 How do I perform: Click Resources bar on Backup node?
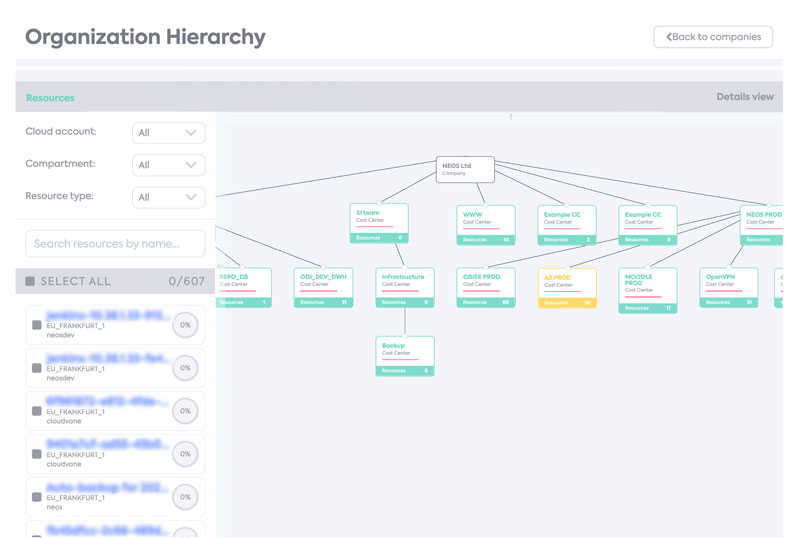pyautogui.click(x=405, y=371)
